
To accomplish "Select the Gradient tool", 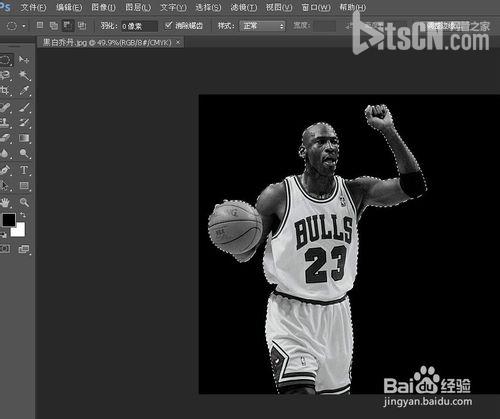I will pyautogui.click(x=24, y=138).
